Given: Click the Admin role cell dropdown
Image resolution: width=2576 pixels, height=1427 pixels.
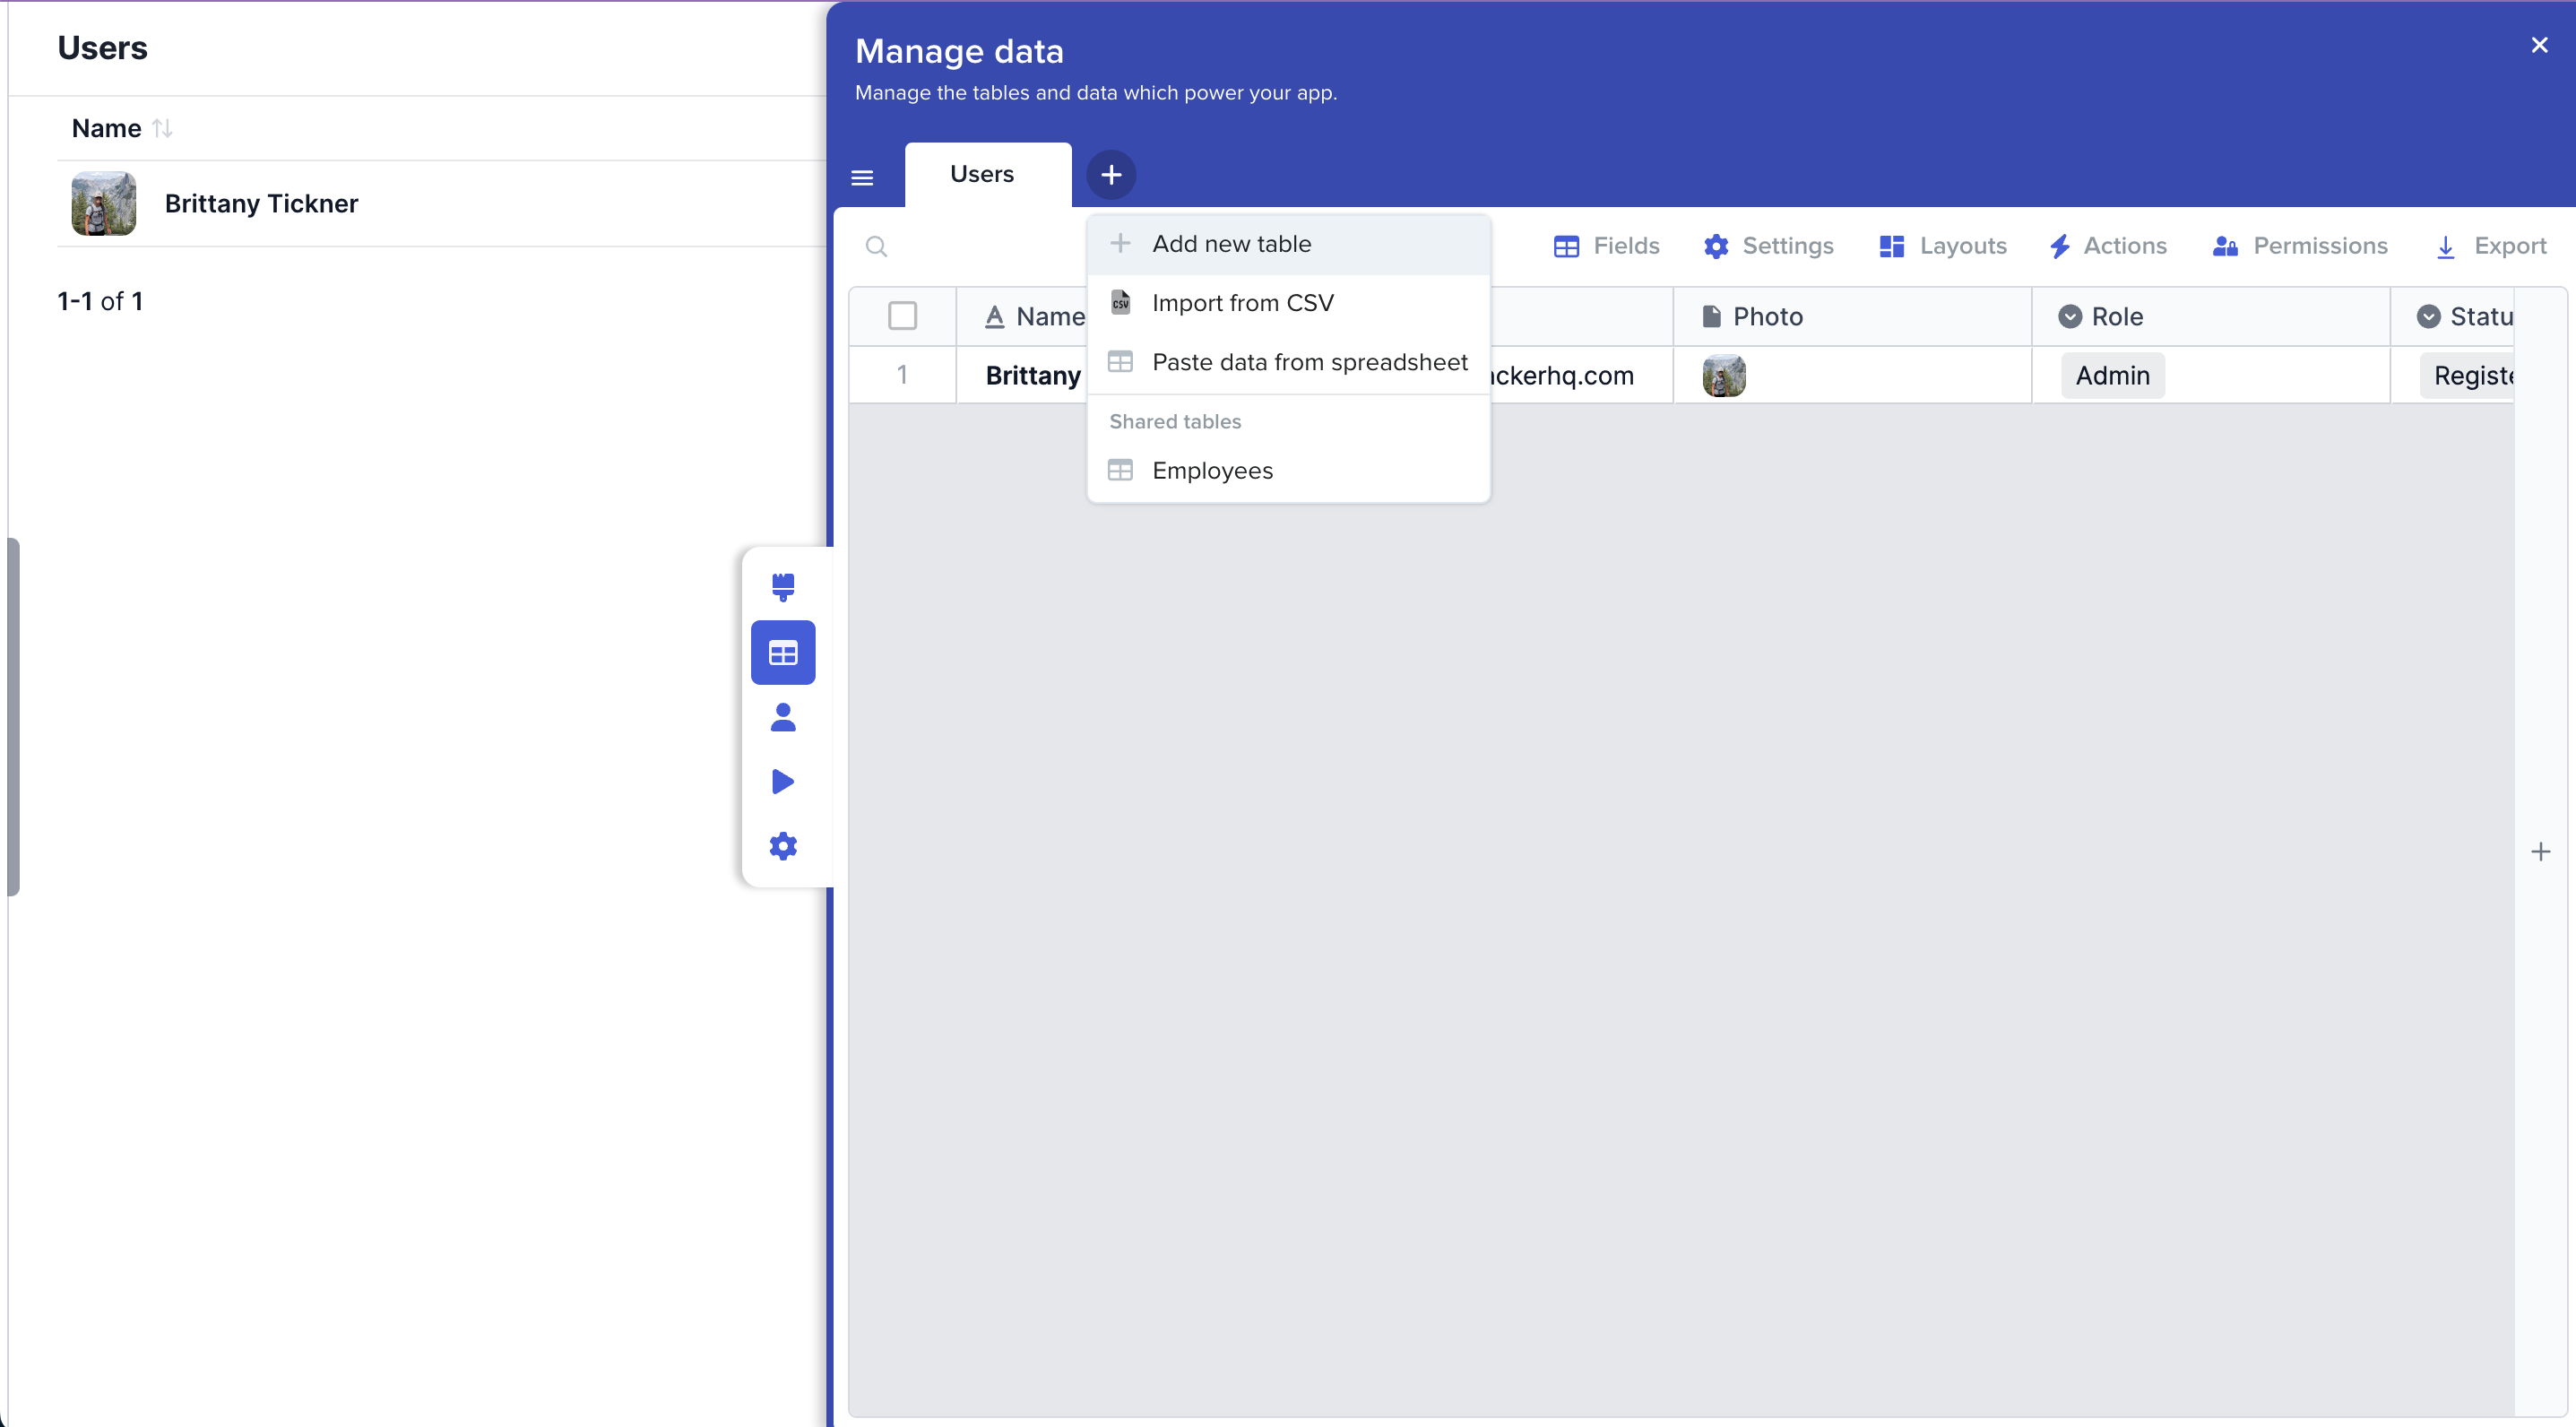Looking at the screenshot, I should pyautogui.click(x=2112, y=375).
